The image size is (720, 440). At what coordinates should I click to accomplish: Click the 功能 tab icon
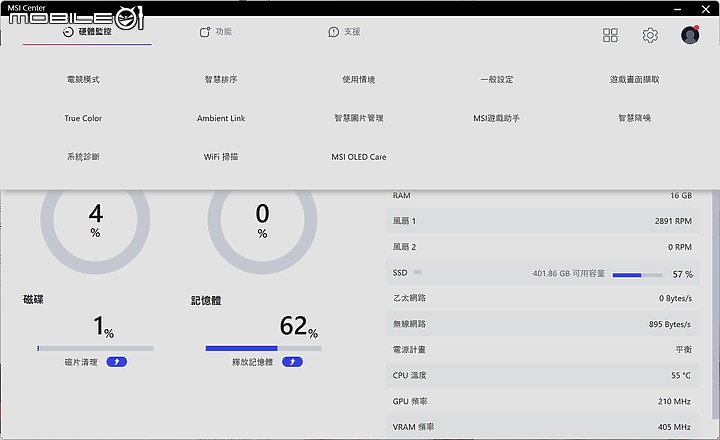pyautogui.click(x=205, y=32)
